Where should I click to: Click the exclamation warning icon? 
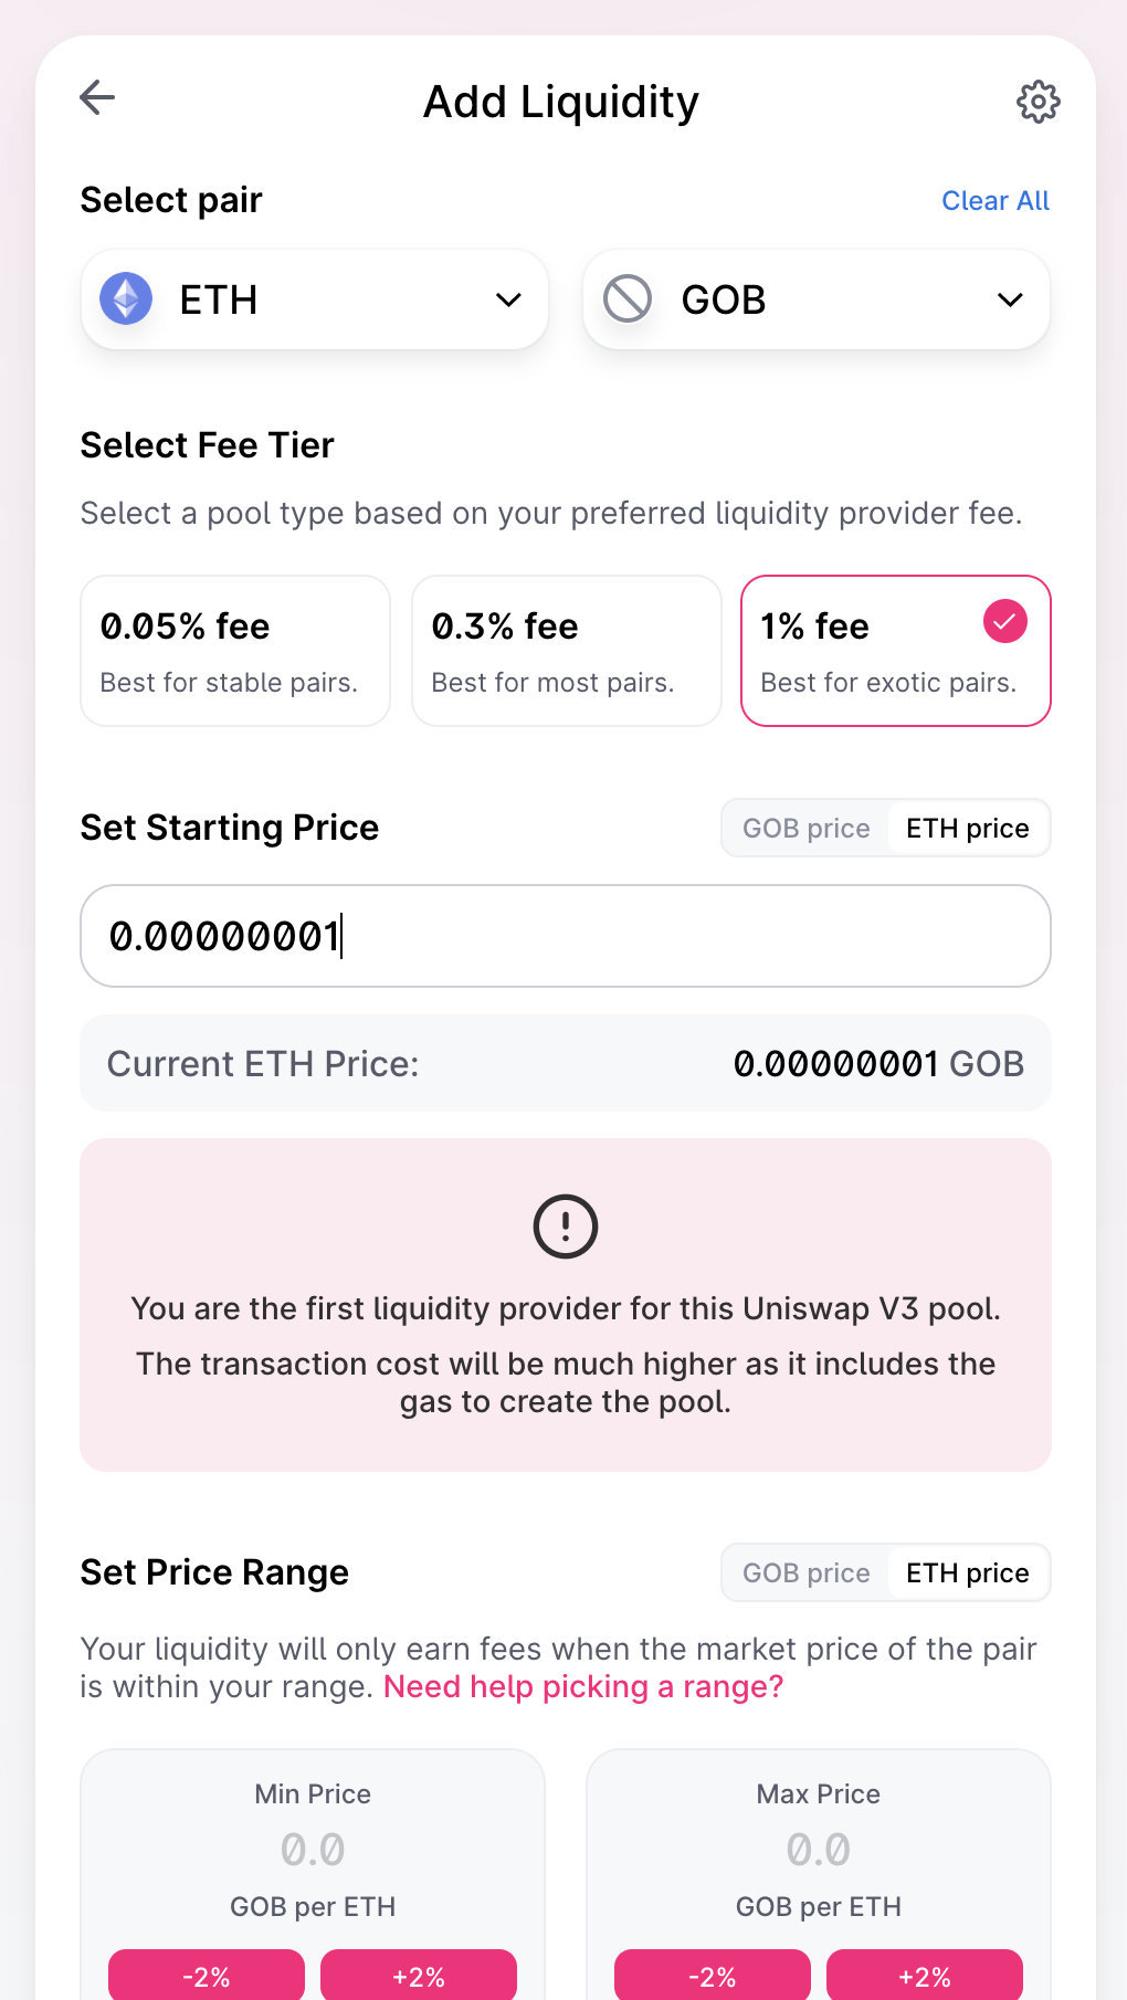(x=565, y=1226)
